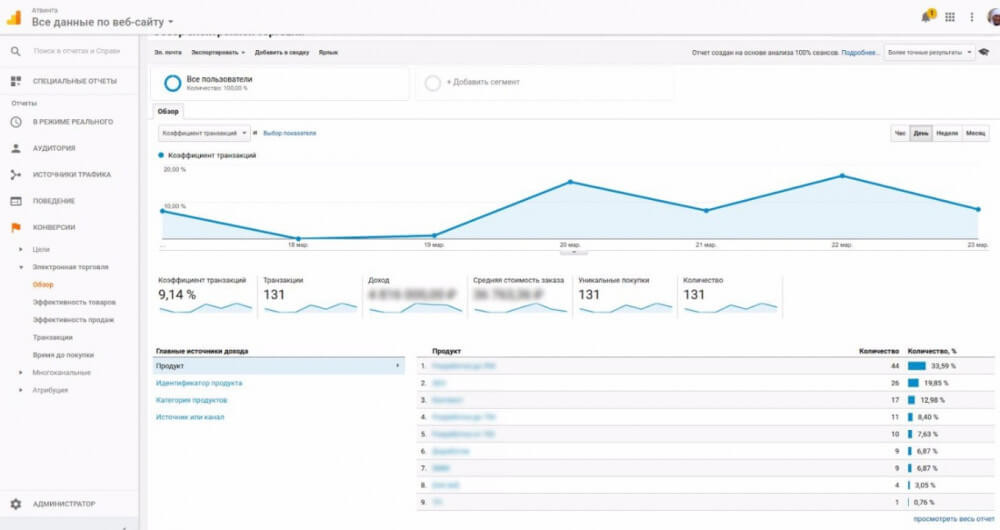
Task: Select Идентификатор продукта source
Action: 199,383
